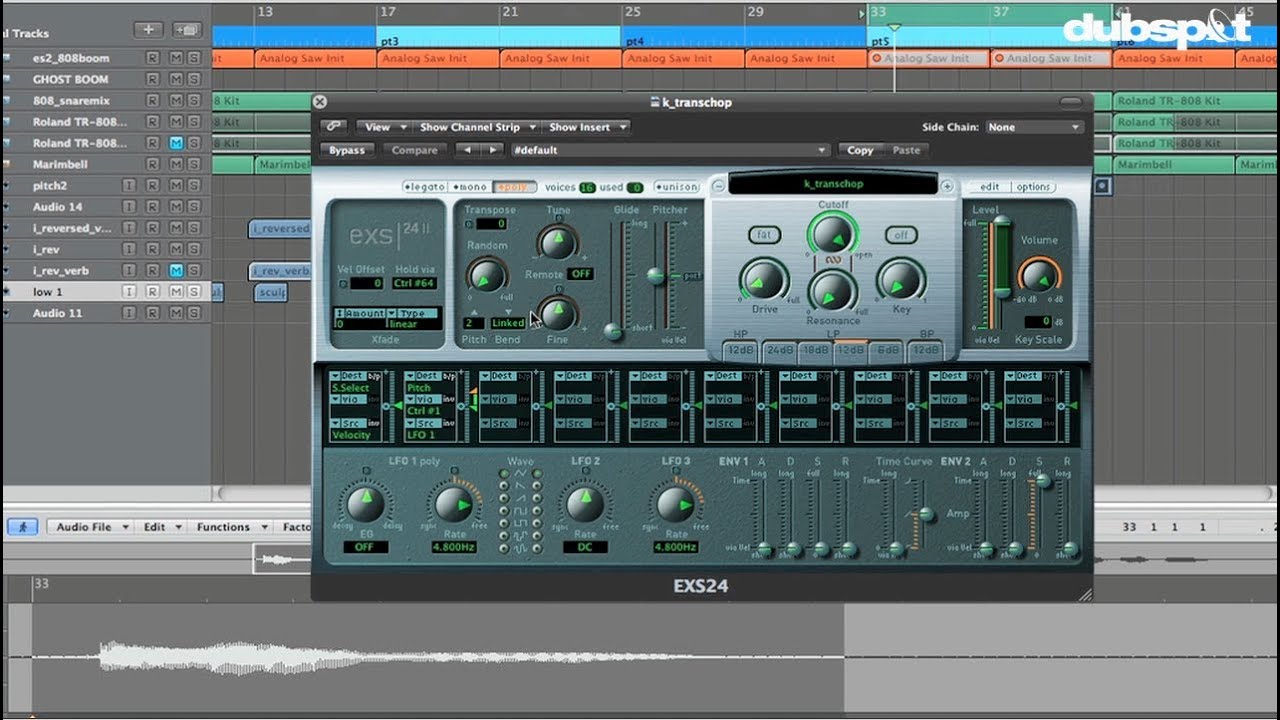The height and width of the screenshot is (720, 1280).
Task: Click the duplicate track icon
Action: 185,30
